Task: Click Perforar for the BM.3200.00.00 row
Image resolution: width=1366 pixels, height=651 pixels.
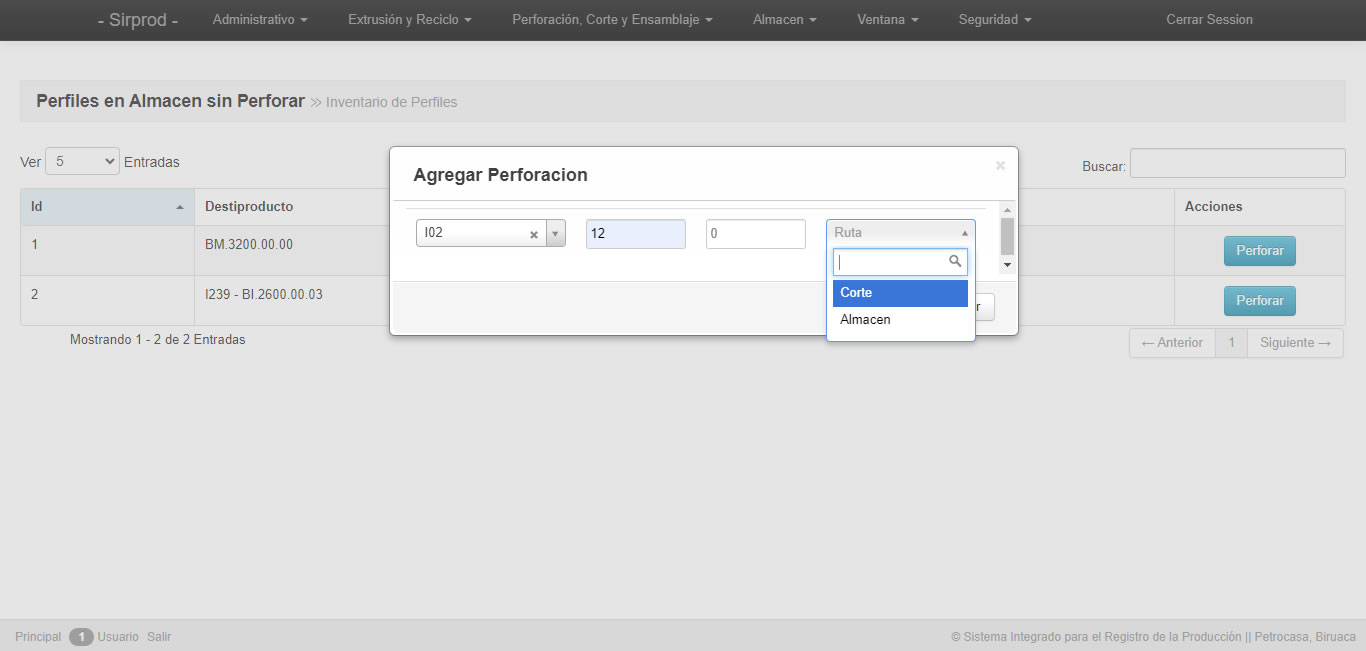Action: [1260, 251]
